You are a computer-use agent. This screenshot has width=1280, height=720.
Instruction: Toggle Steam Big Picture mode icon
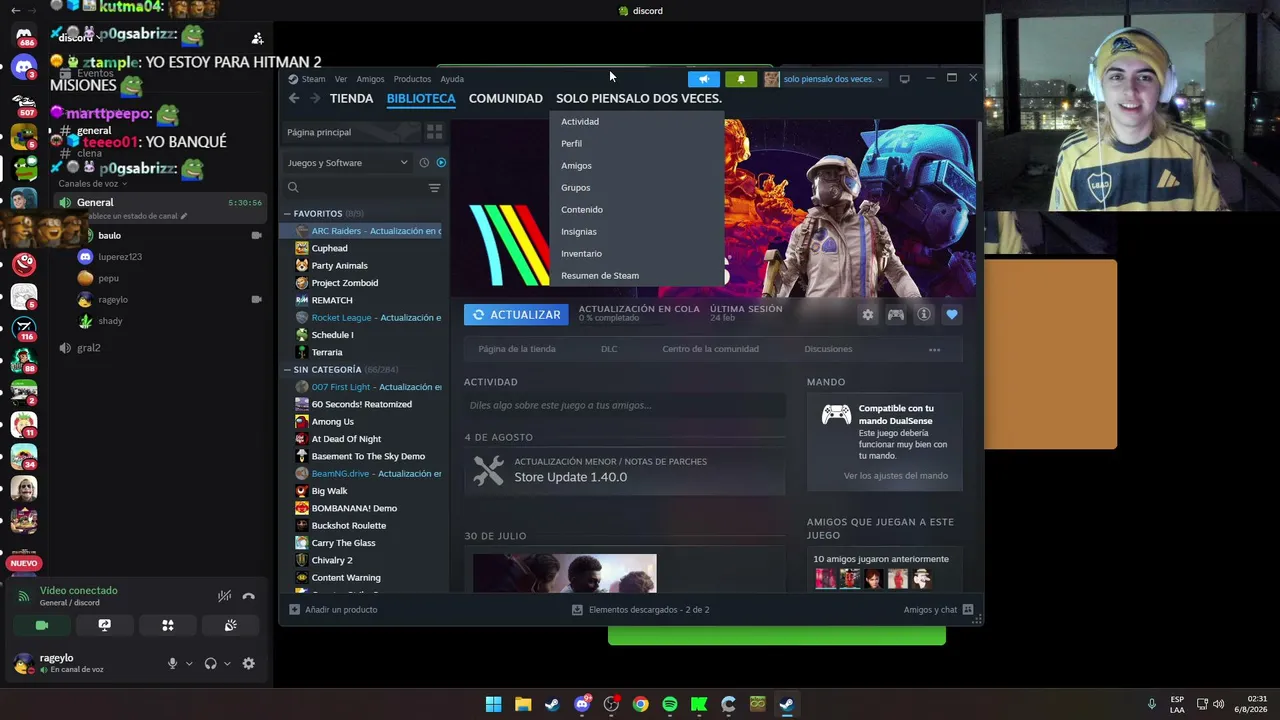click(x=904, y=79)
